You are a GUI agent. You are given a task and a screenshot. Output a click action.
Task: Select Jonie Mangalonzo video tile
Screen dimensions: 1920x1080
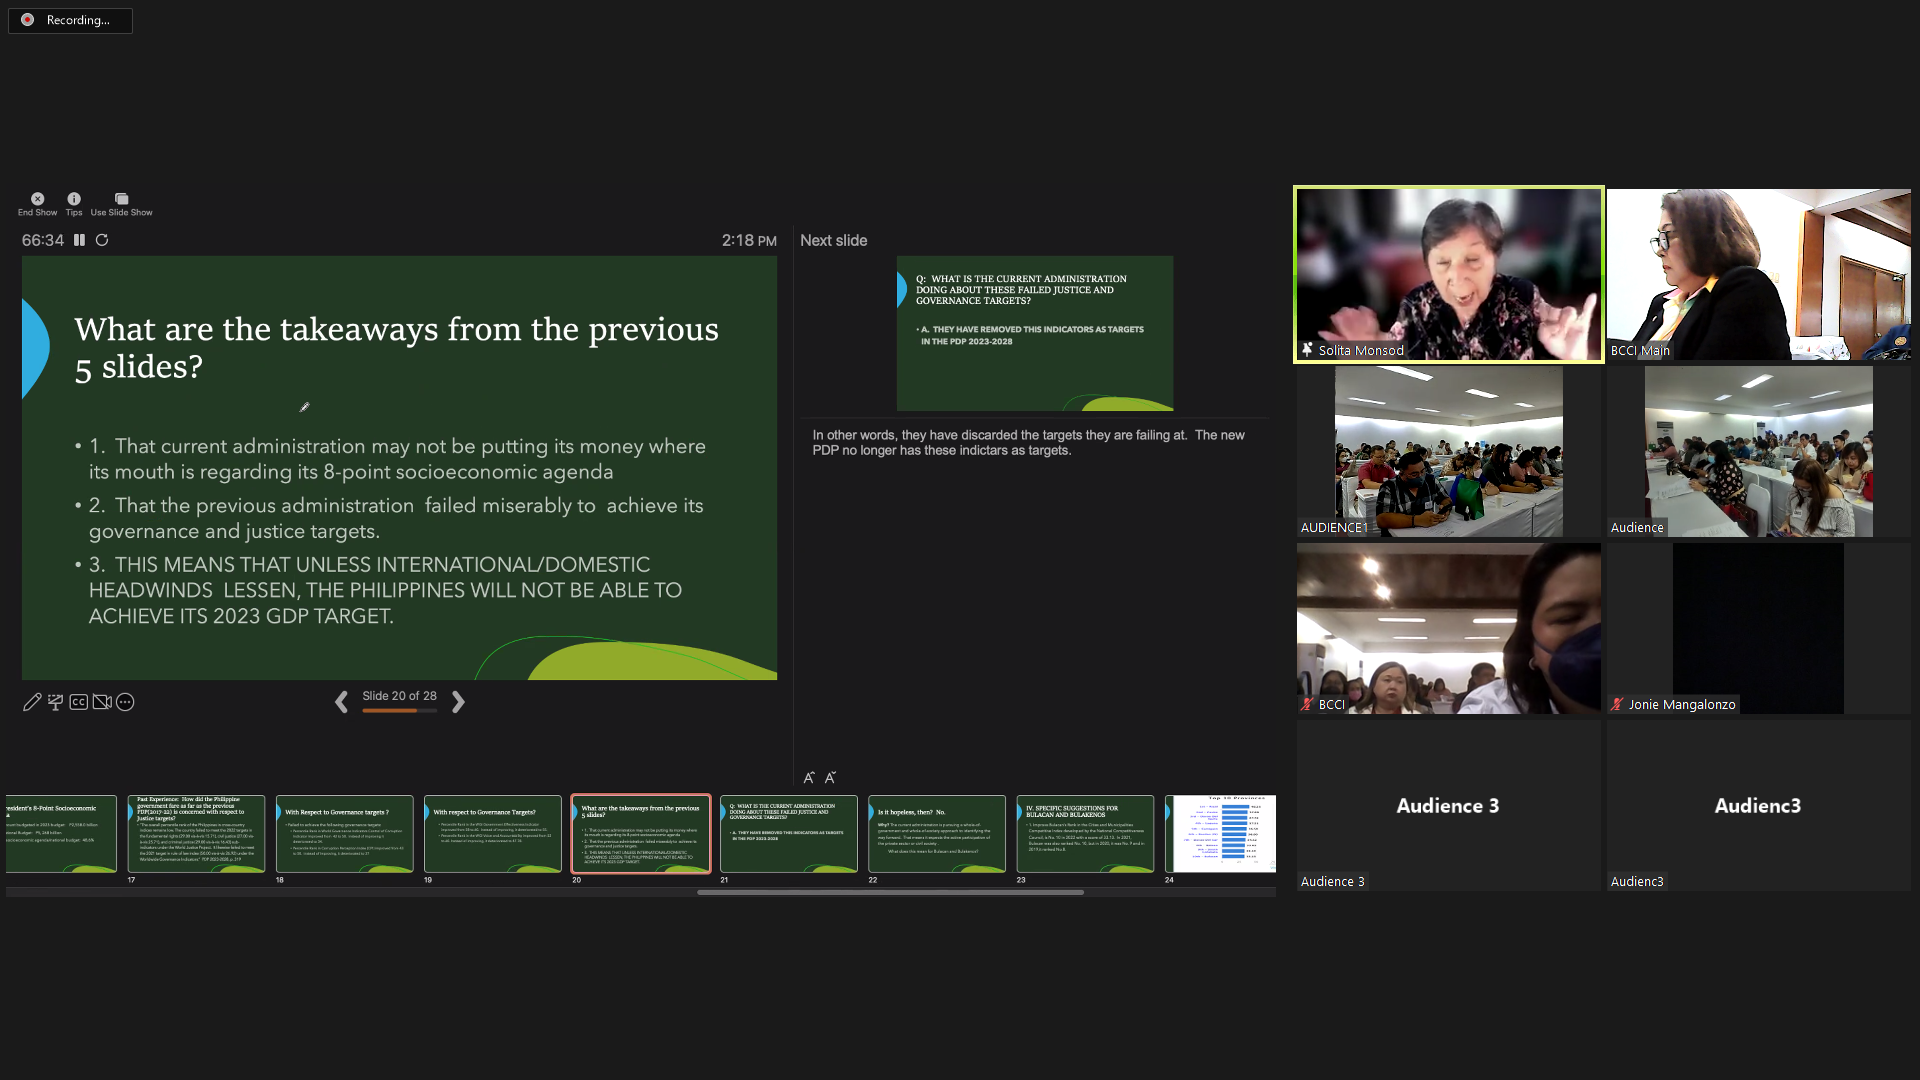[1759, 628]
